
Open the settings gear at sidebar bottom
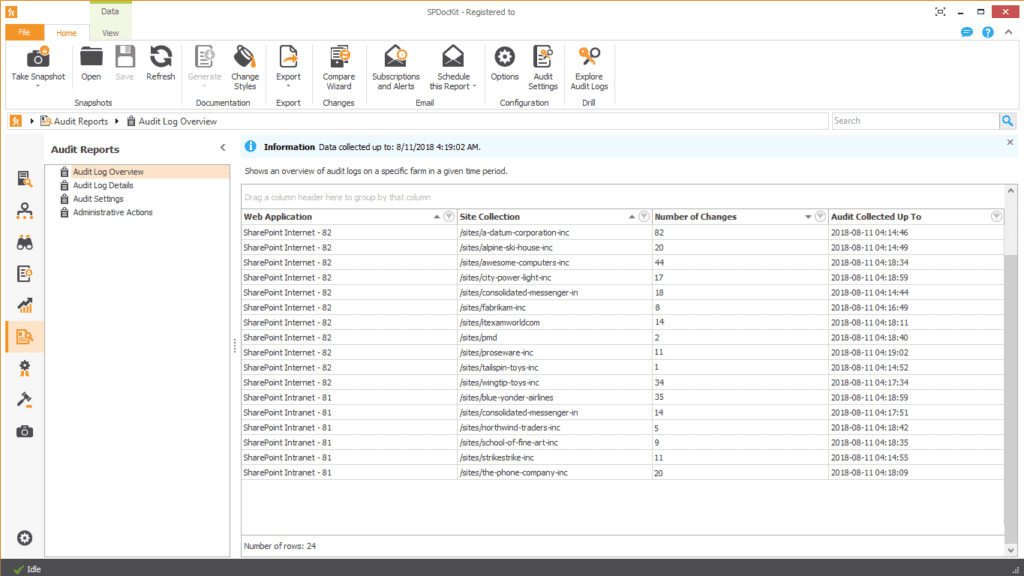pos(25,538)
